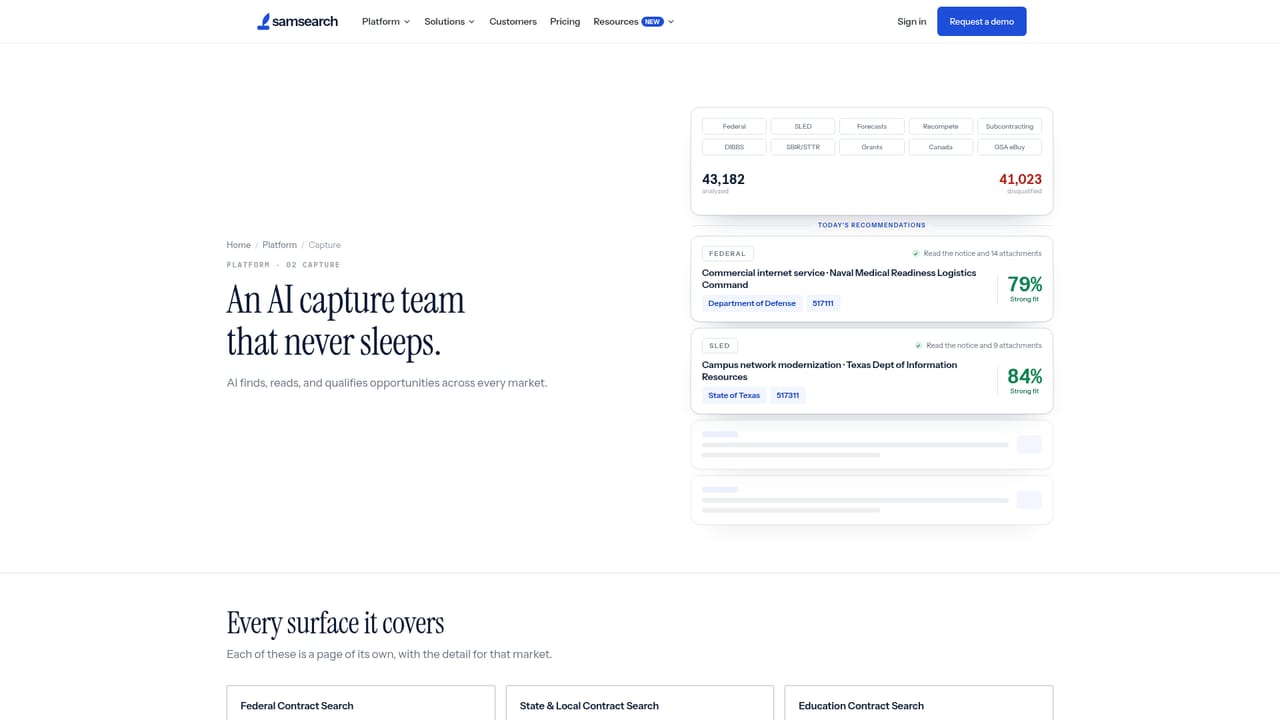Click the samsearch logo
1280x720 pixels.
pos(297,21)
